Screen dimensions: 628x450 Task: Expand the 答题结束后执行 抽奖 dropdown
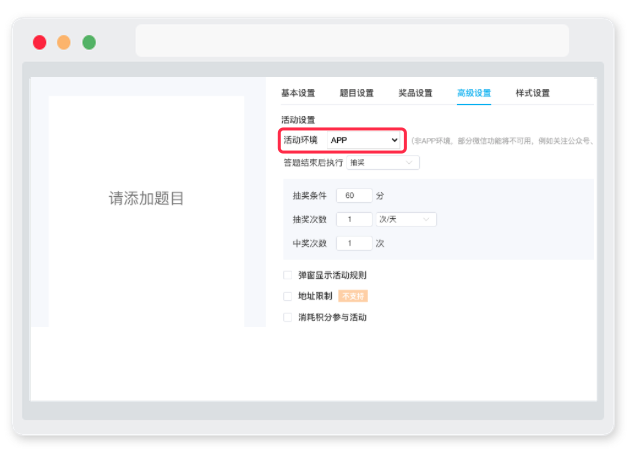[x=383, y=163]
